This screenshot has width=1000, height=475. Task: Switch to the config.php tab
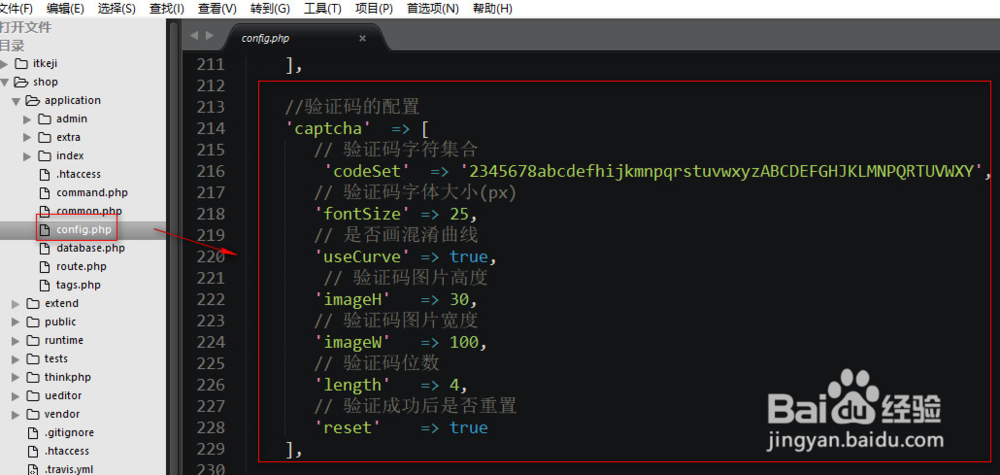[x=265, y=38]
